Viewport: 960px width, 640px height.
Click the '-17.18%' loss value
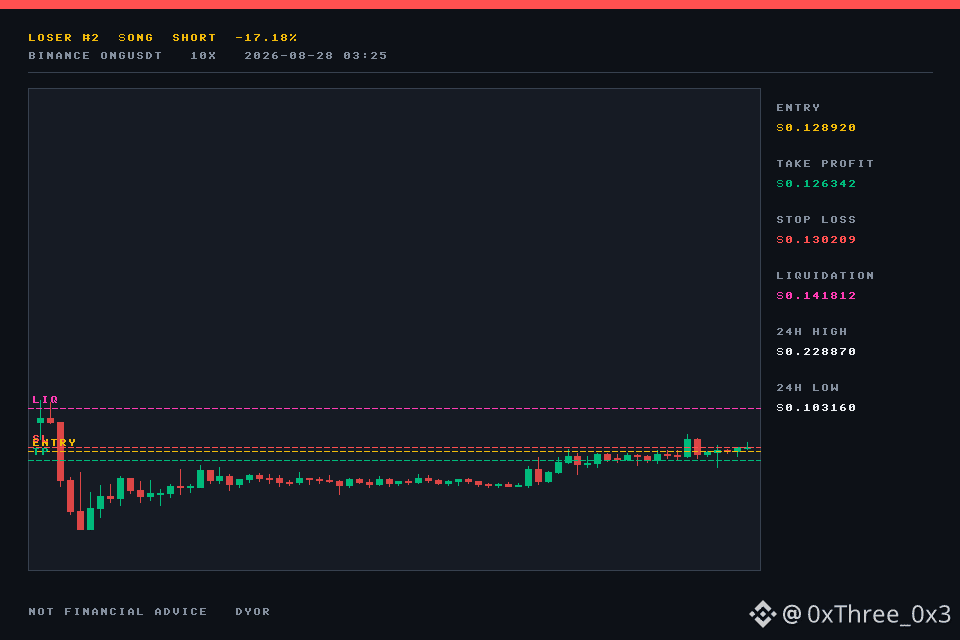266,37
